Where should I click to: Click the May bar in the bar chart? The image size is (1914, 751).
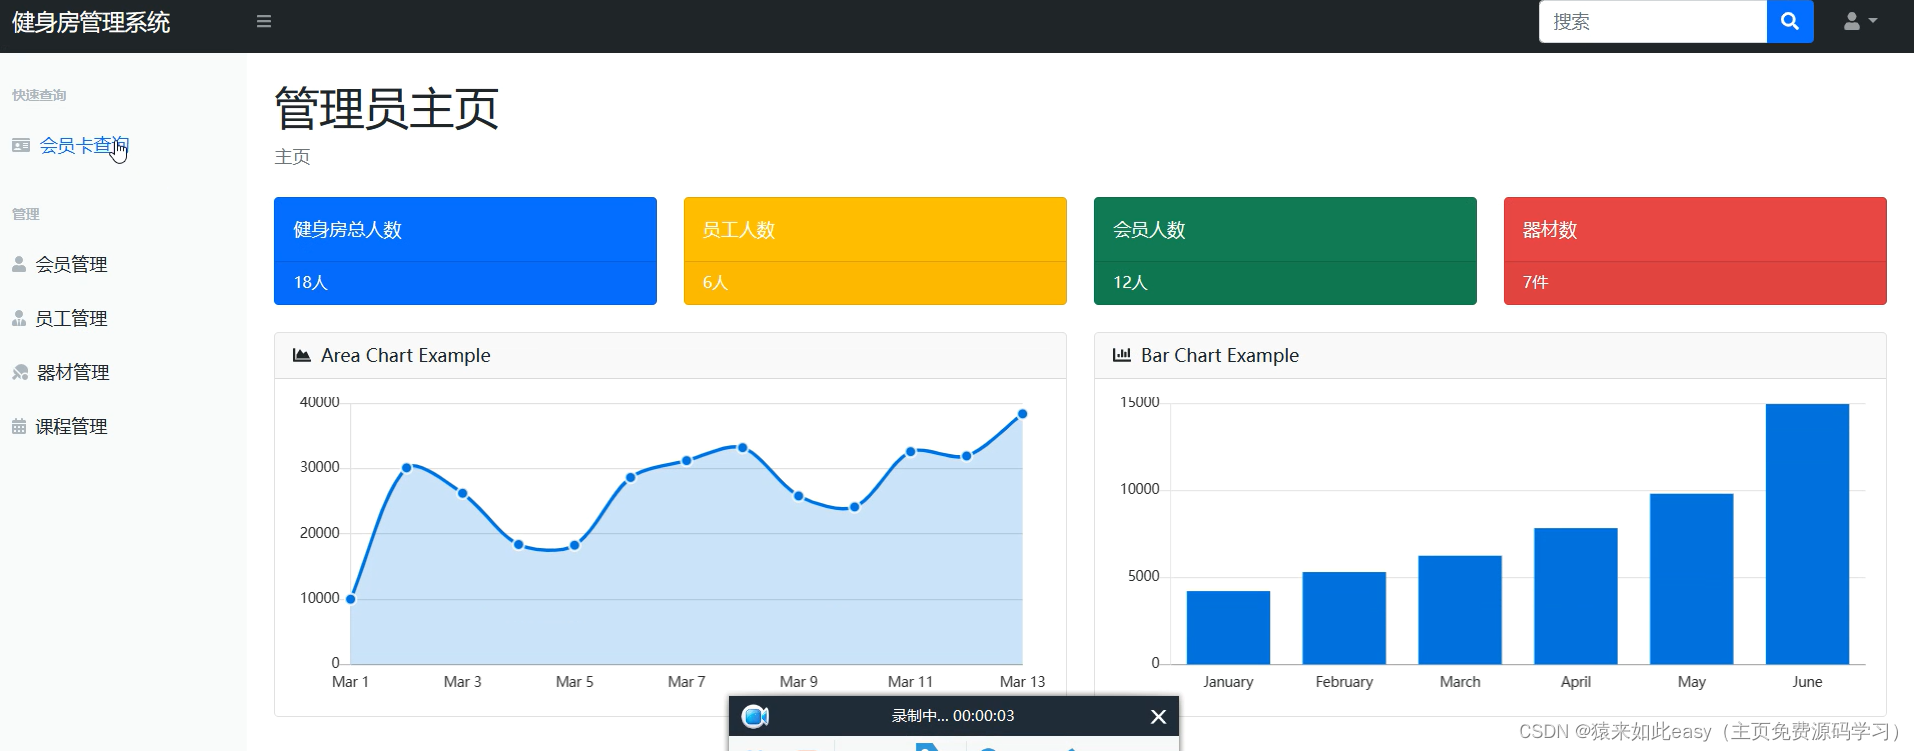(1691, 579)
